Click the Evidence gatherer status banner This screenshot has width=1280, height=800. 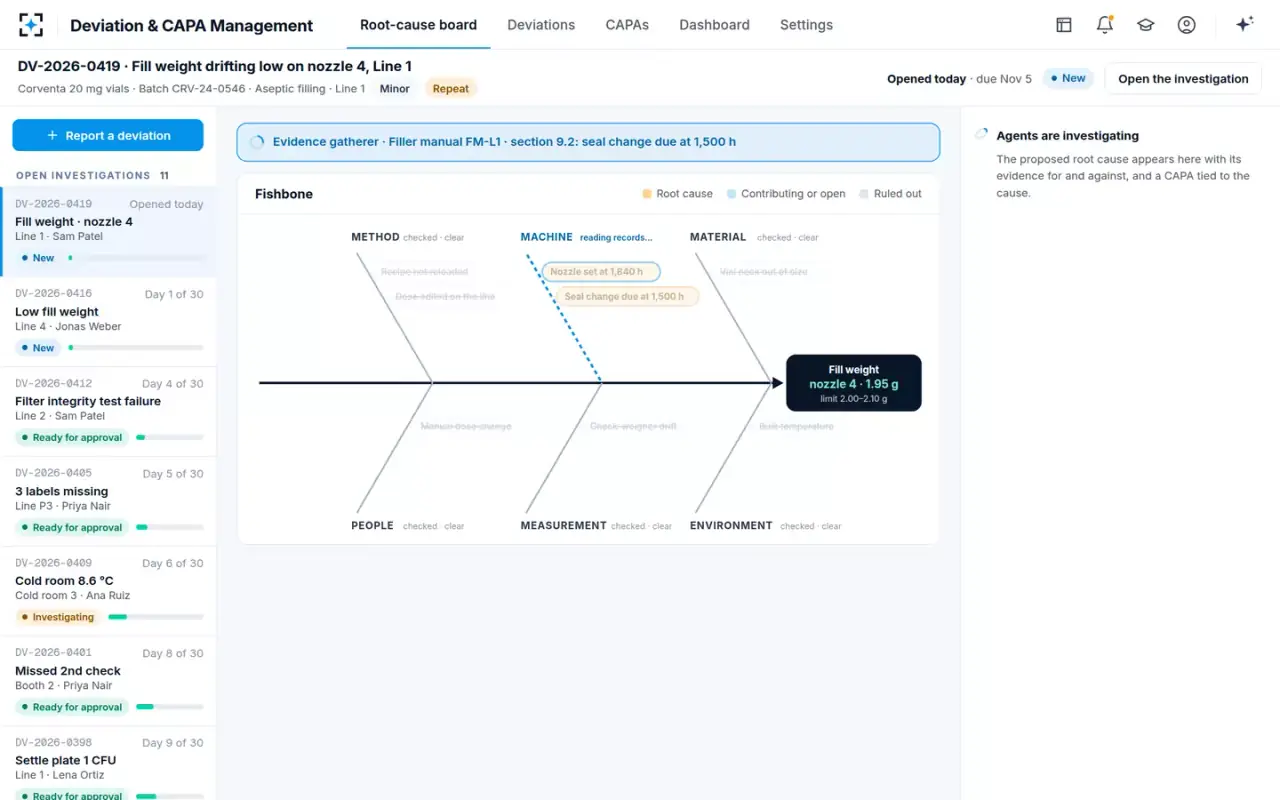(588, 142)
